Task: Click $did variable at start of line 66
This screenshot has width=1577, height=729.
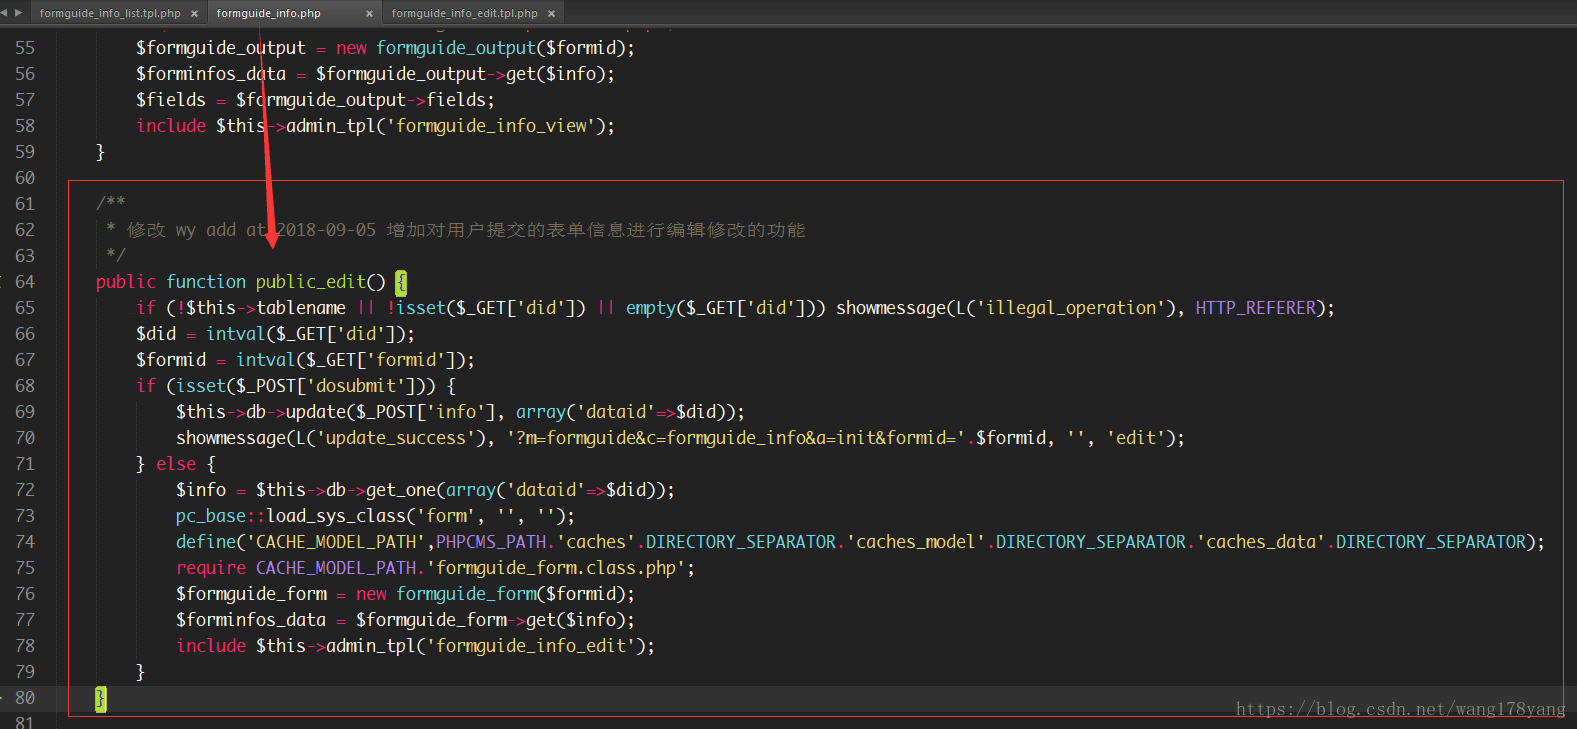Action: coord(156,334)
